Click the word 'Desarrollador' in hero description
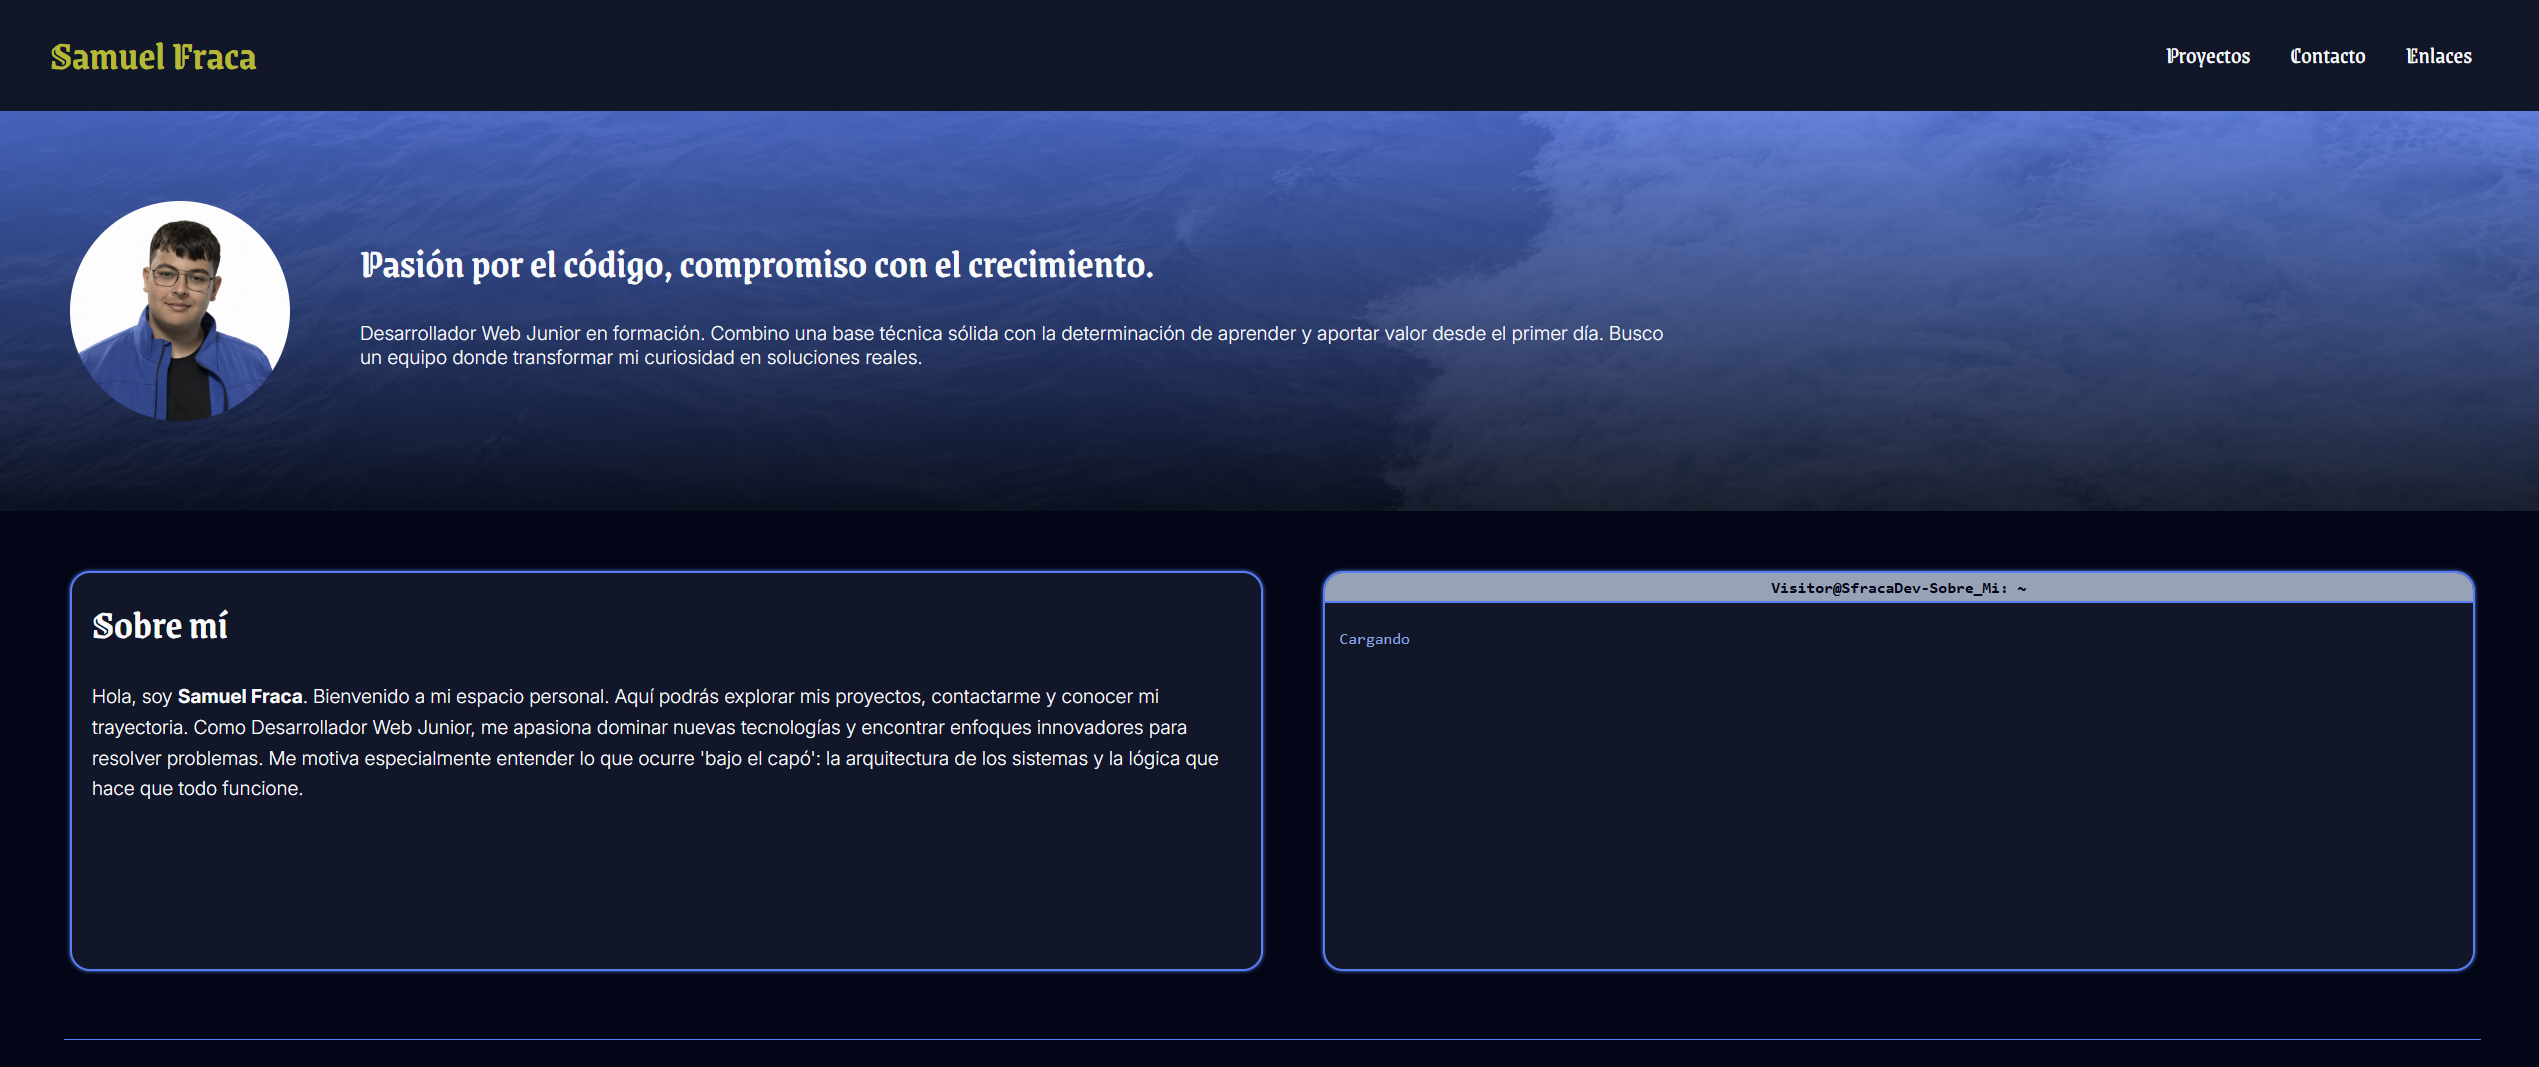 417,334
